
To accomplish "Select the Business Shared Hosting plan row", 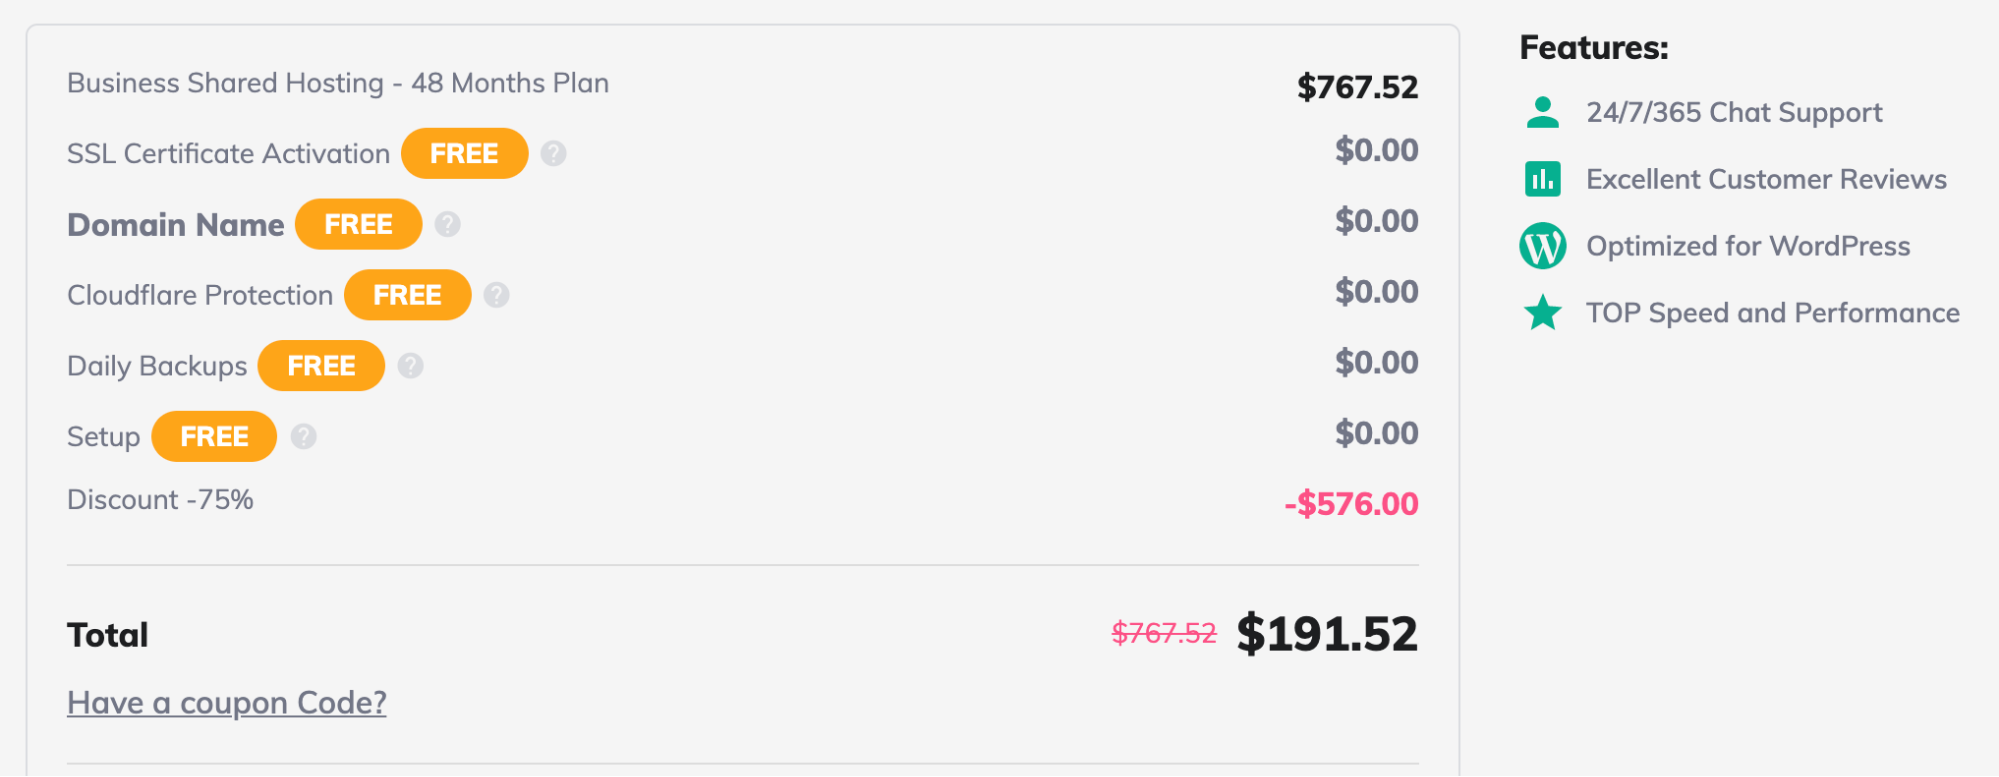I will 337,83.
